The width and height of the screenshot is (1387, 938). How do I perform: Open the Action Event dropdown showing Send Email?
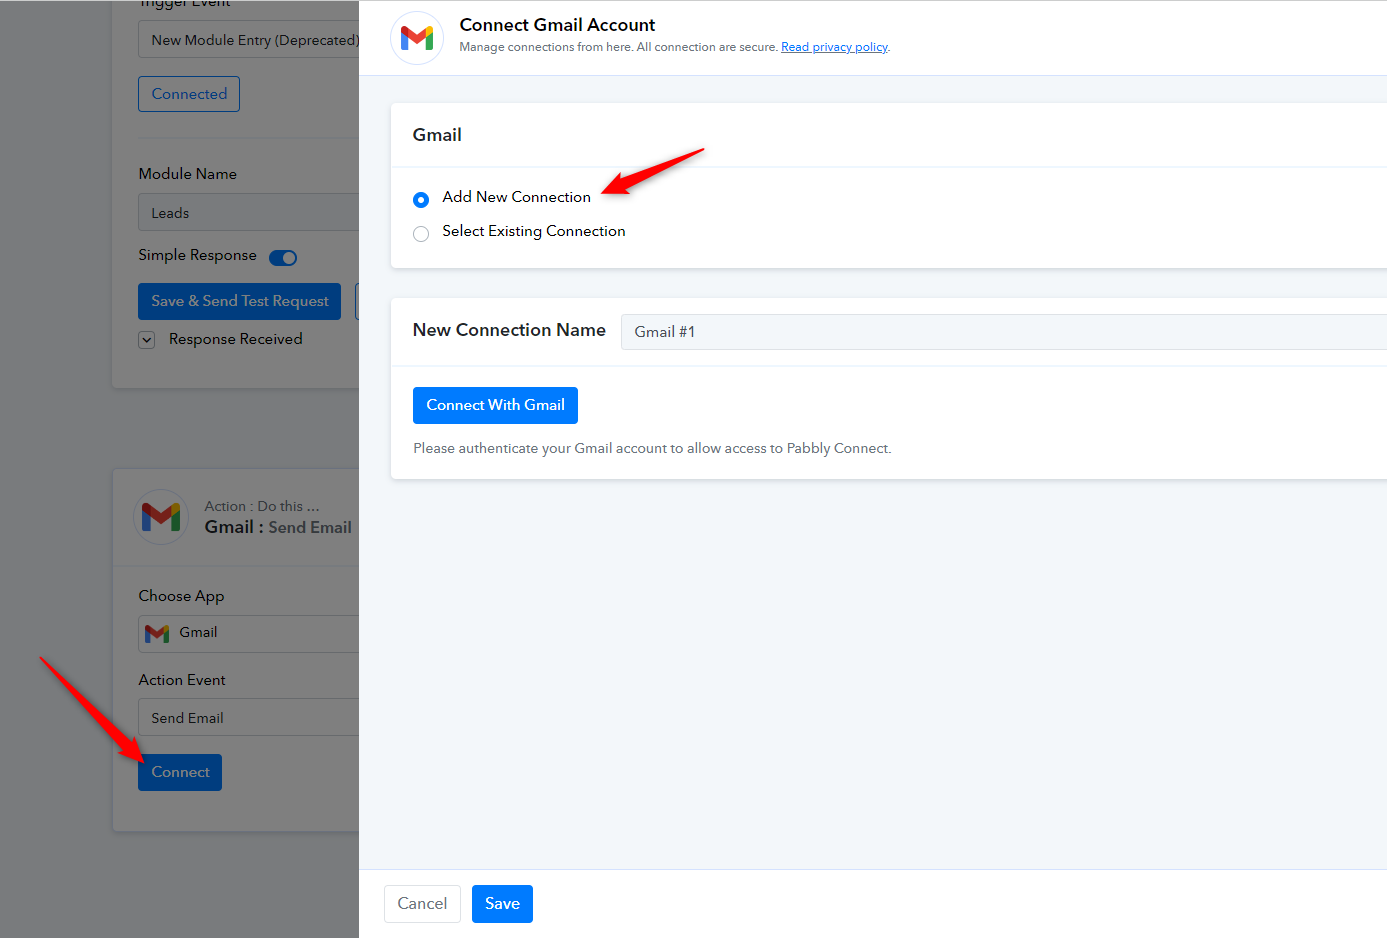coord(249,717)
